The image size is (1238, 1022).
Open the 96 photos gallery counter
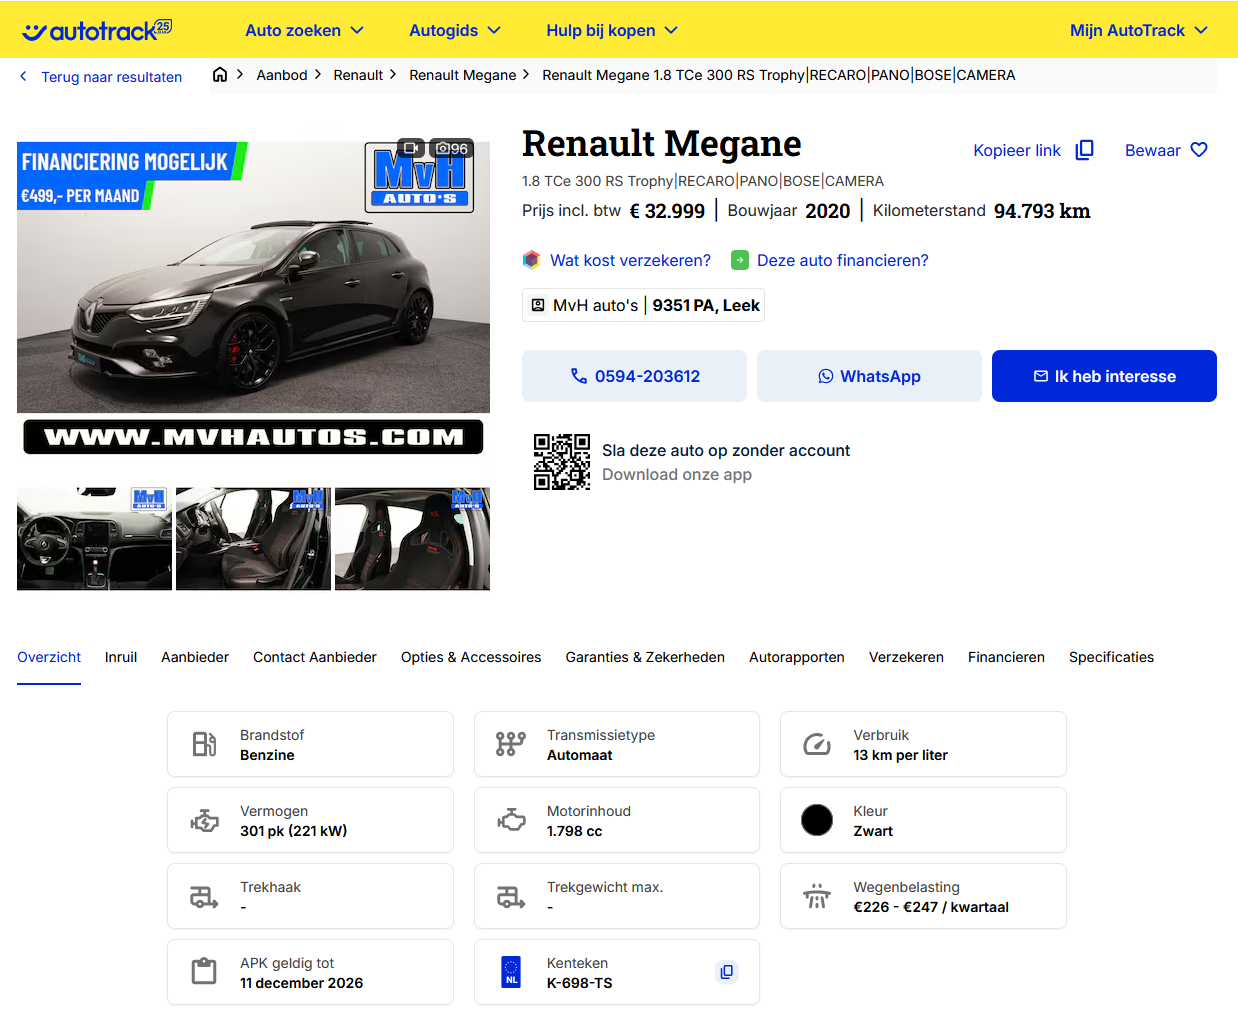tap(452, 148)
